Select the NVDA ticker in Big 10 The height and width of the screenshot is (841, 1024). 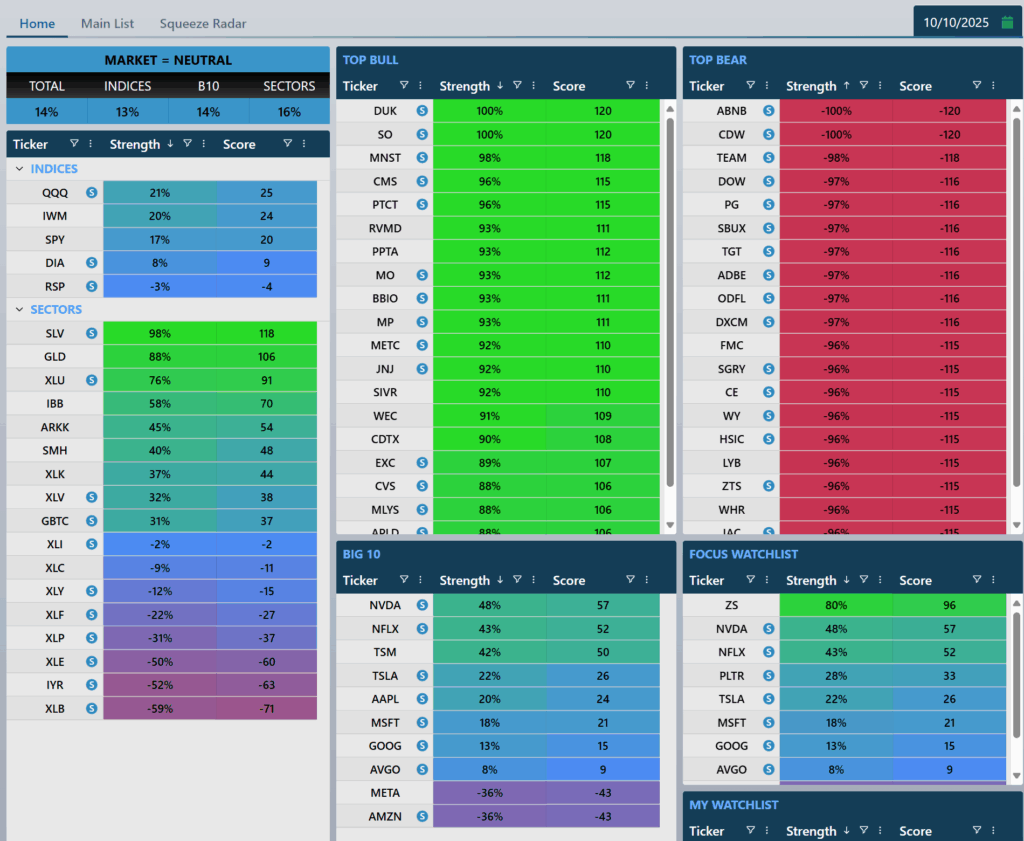(x=385, y=605)
